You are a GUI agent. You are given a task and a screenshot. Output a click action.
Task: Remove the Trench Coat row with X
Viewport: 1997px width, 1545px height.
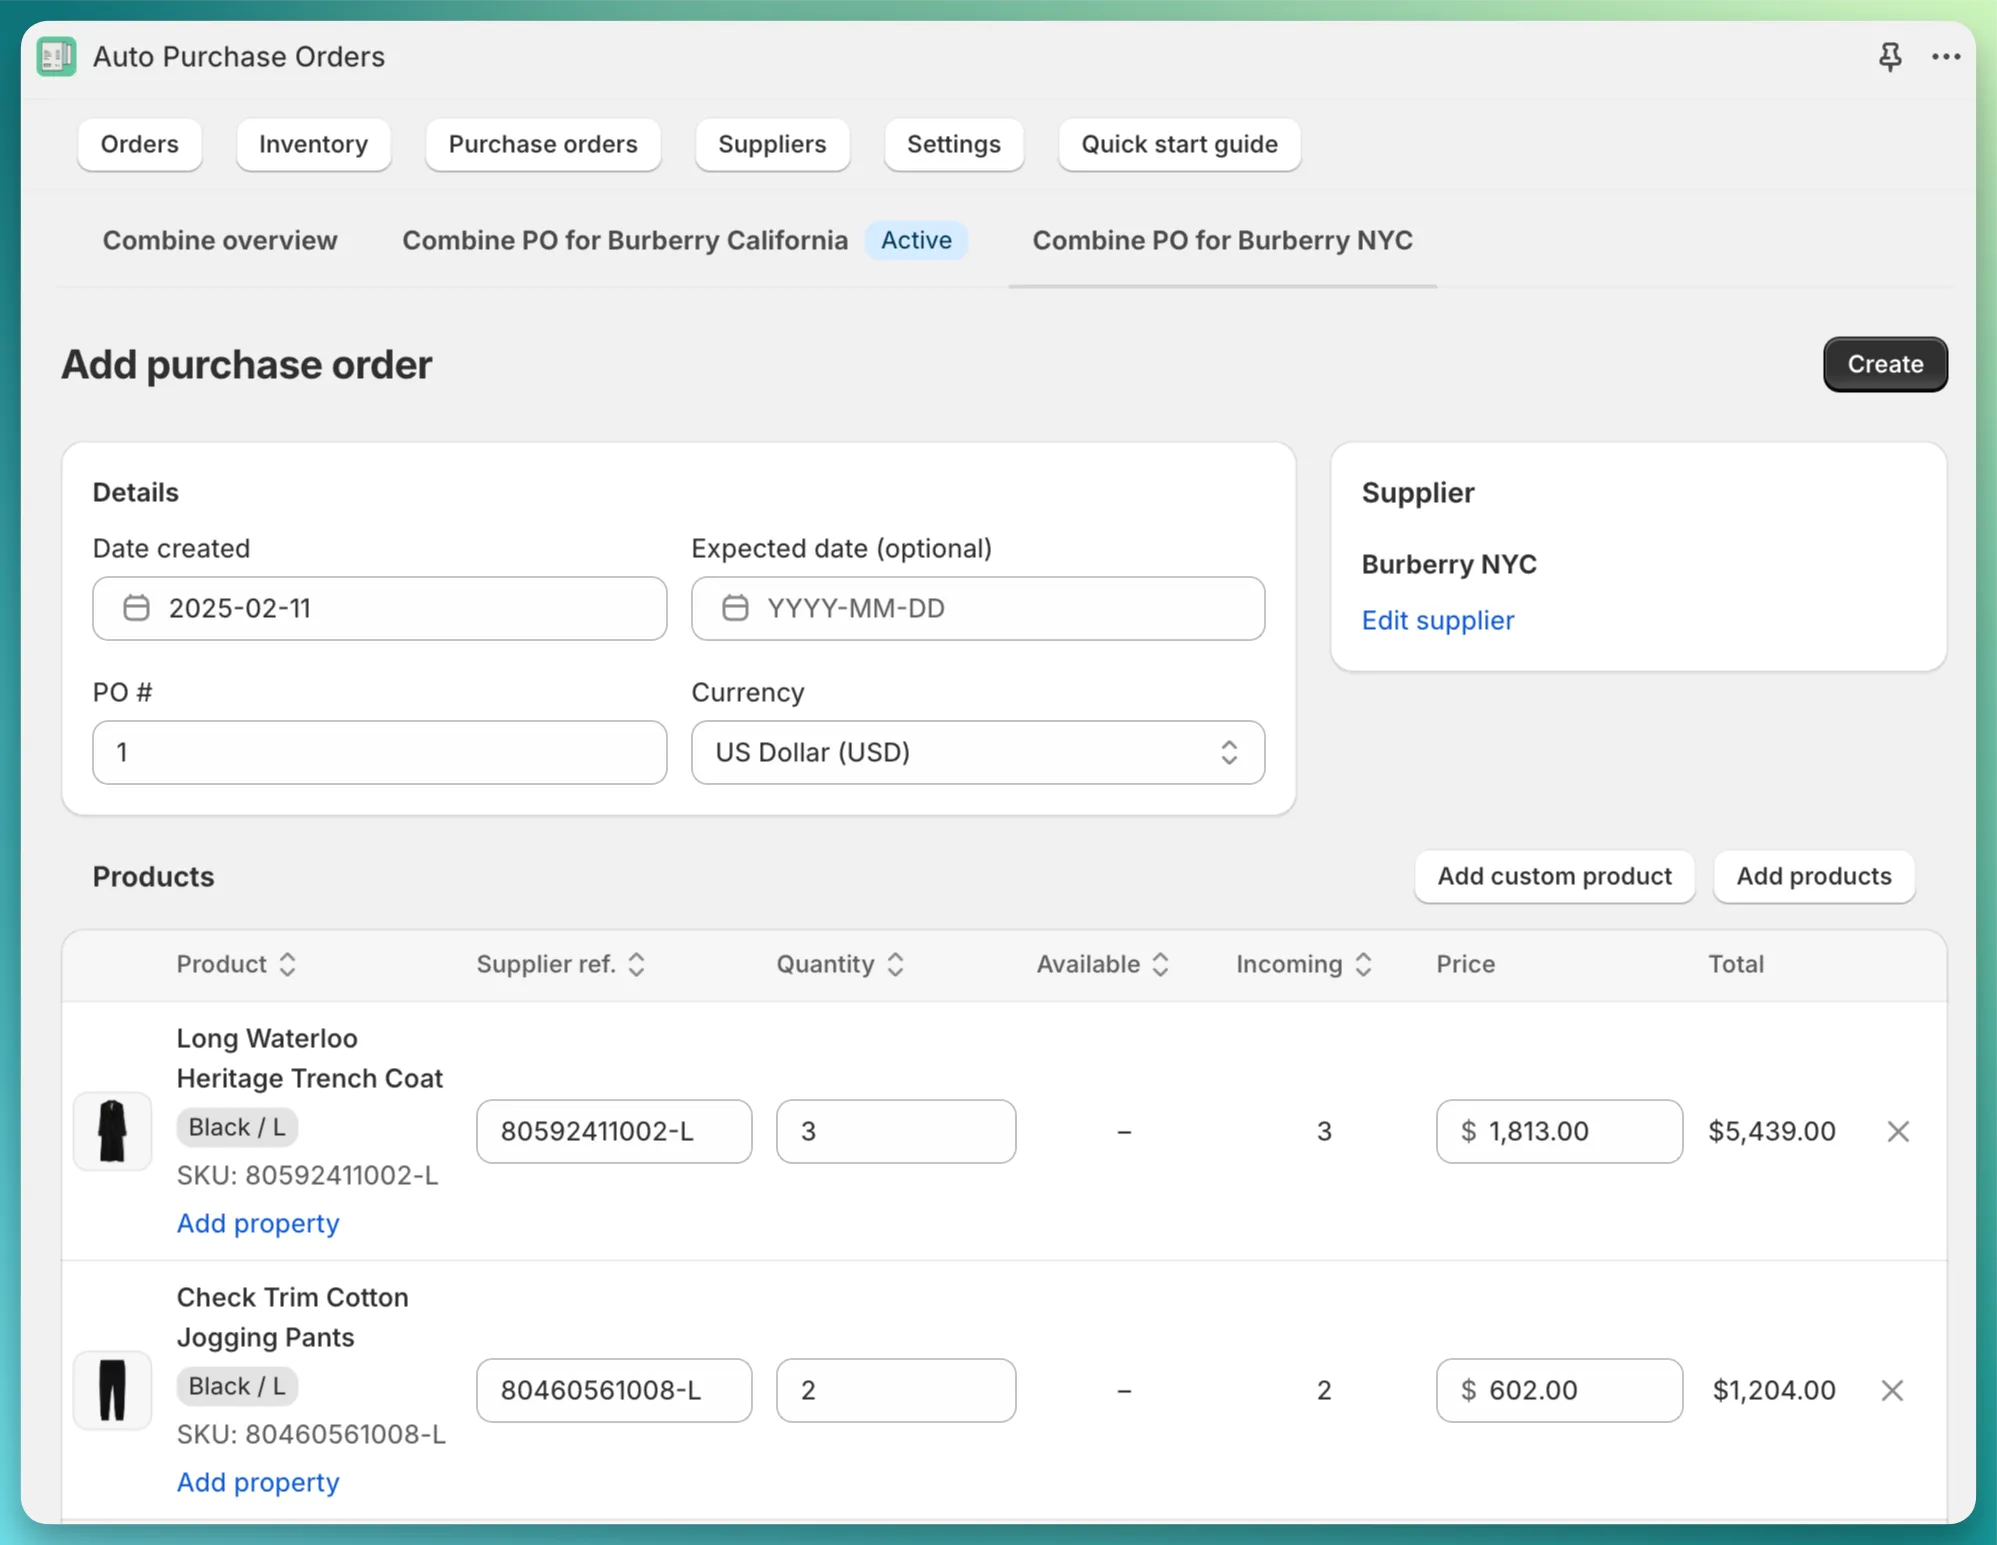(x=1898, y=1131)
